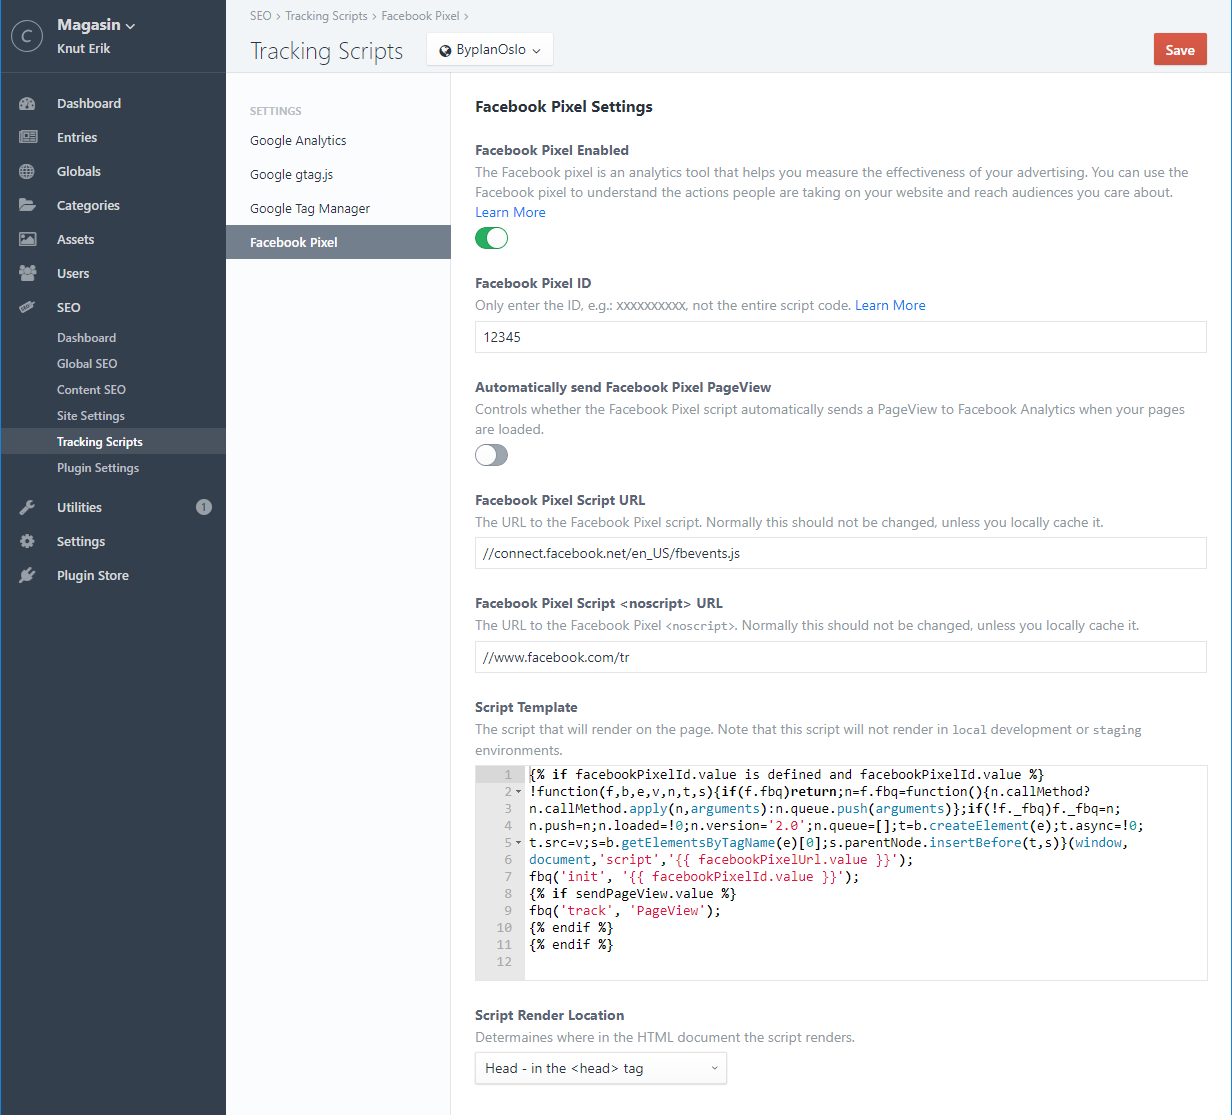Image resolution: width=1232 pixels, height=1115 pixels.
Task: Click the noscript URL input field
Action: tap(841, 657)
